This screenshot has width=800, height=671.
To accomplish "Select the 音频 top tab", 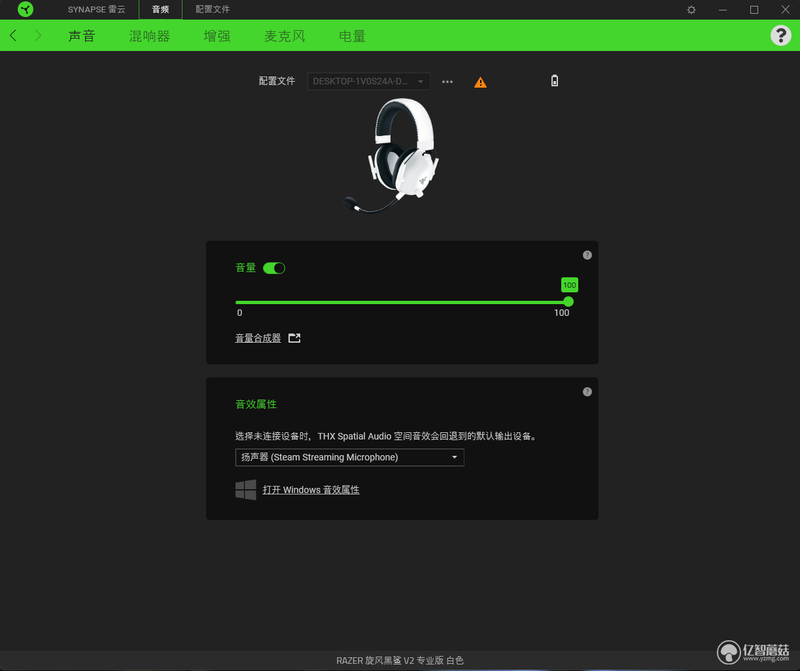I will (160, 9).
